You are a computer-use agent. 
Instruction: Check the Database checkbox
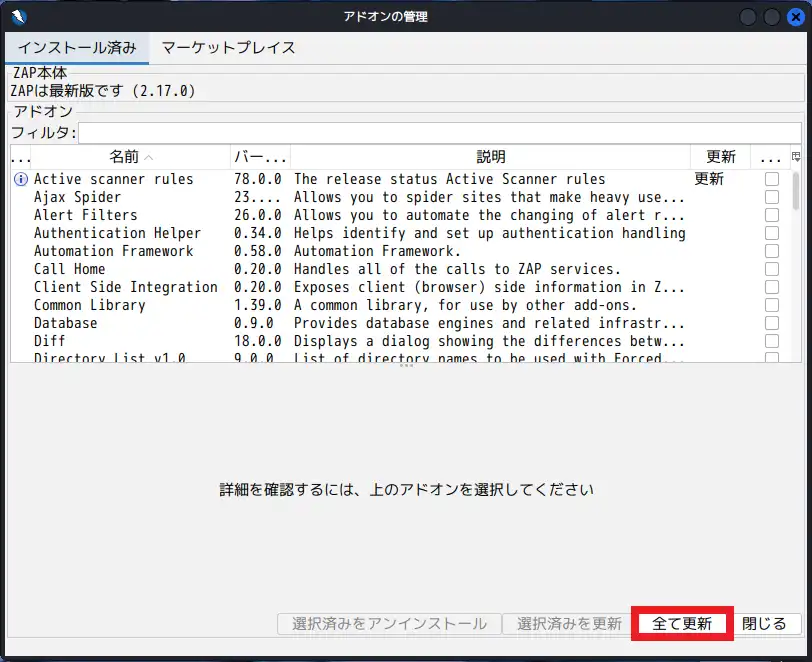771,323
